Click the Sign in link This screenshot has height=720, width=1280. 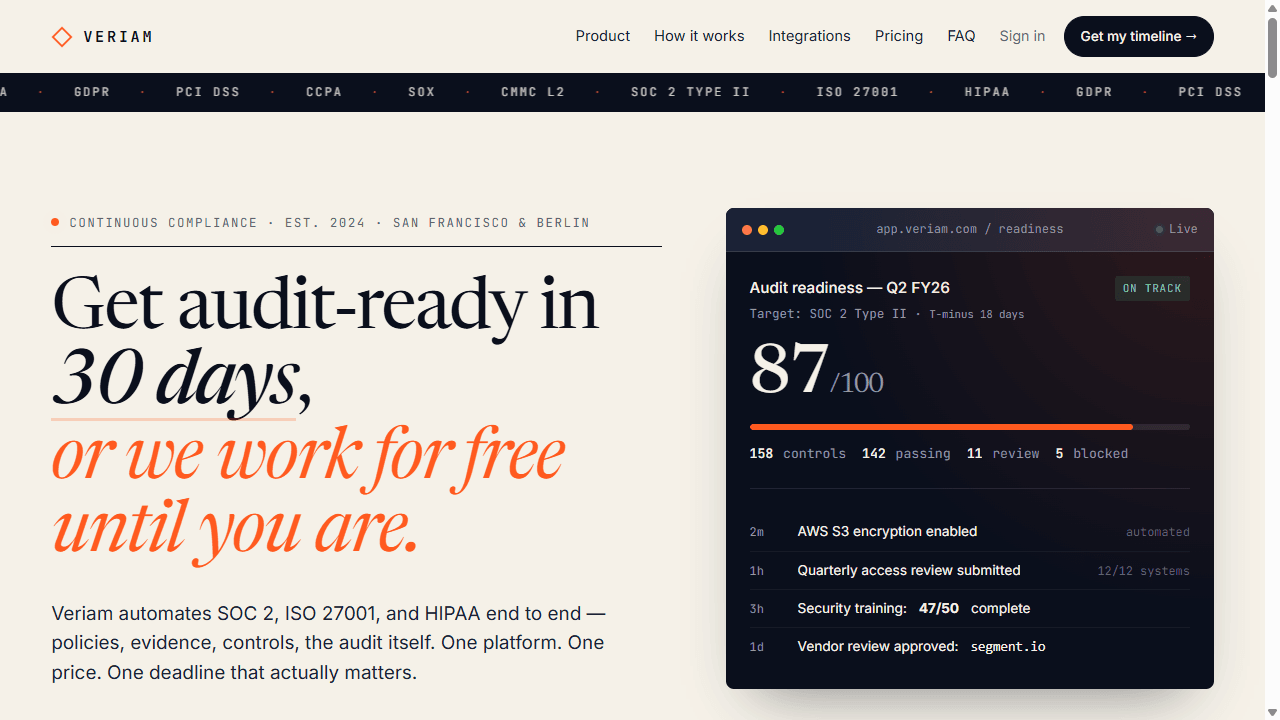click(x=1022, y=36)
